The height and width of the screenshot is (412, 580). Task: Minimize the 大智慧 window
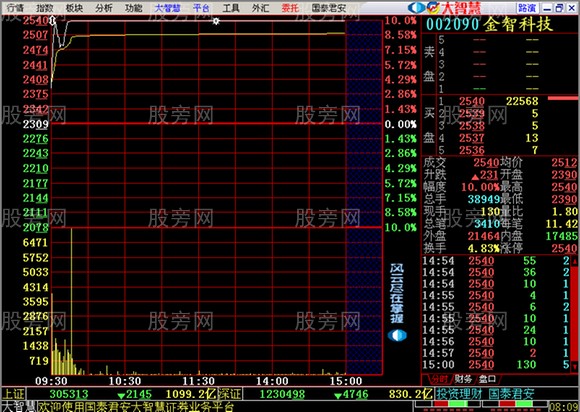[548, 8]
